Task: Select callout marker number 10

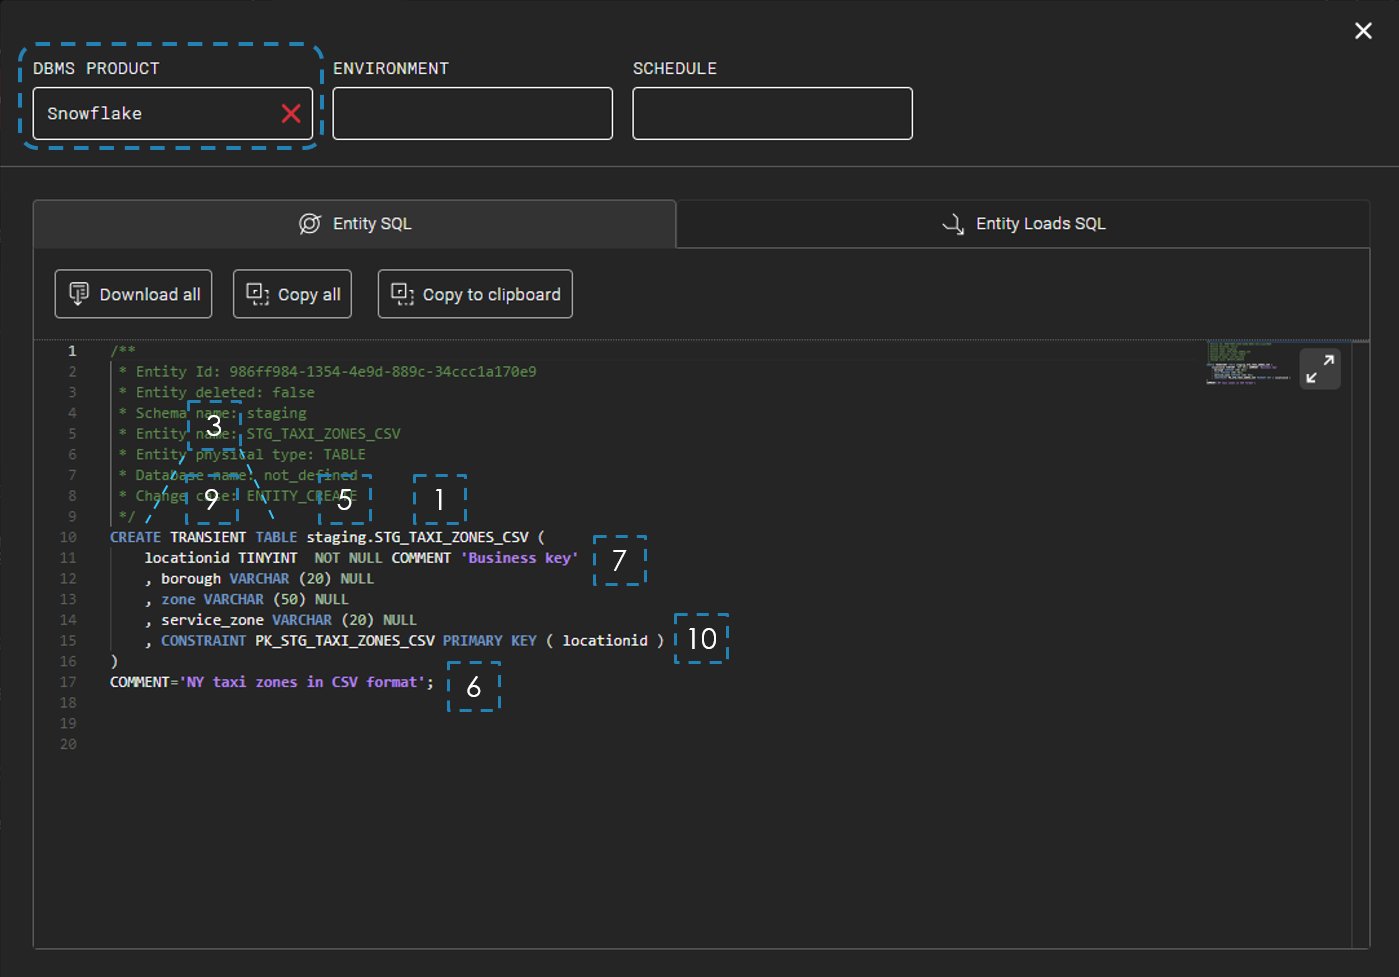Action: pyautogui.click(x=701, y=639)
